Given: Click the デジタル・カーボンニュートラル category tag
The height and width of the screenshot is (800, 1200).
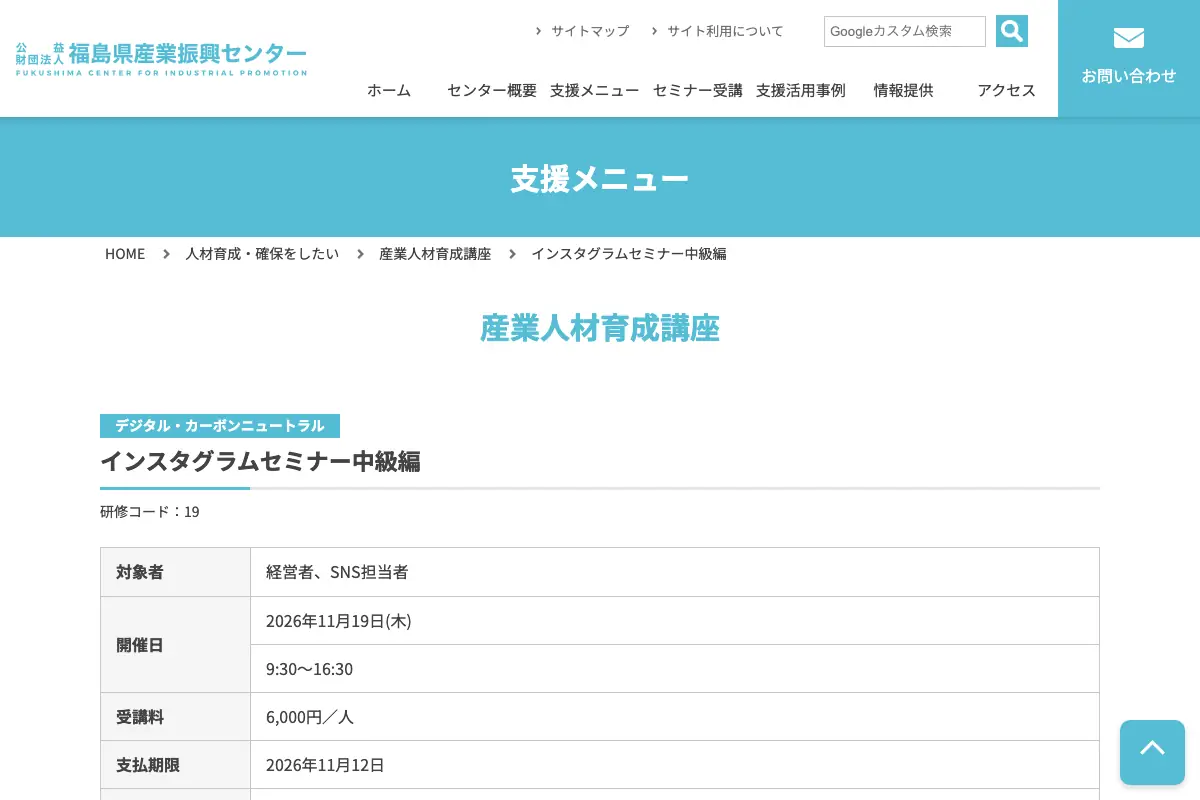Looking at the screenshot, I should coord(220,426).
